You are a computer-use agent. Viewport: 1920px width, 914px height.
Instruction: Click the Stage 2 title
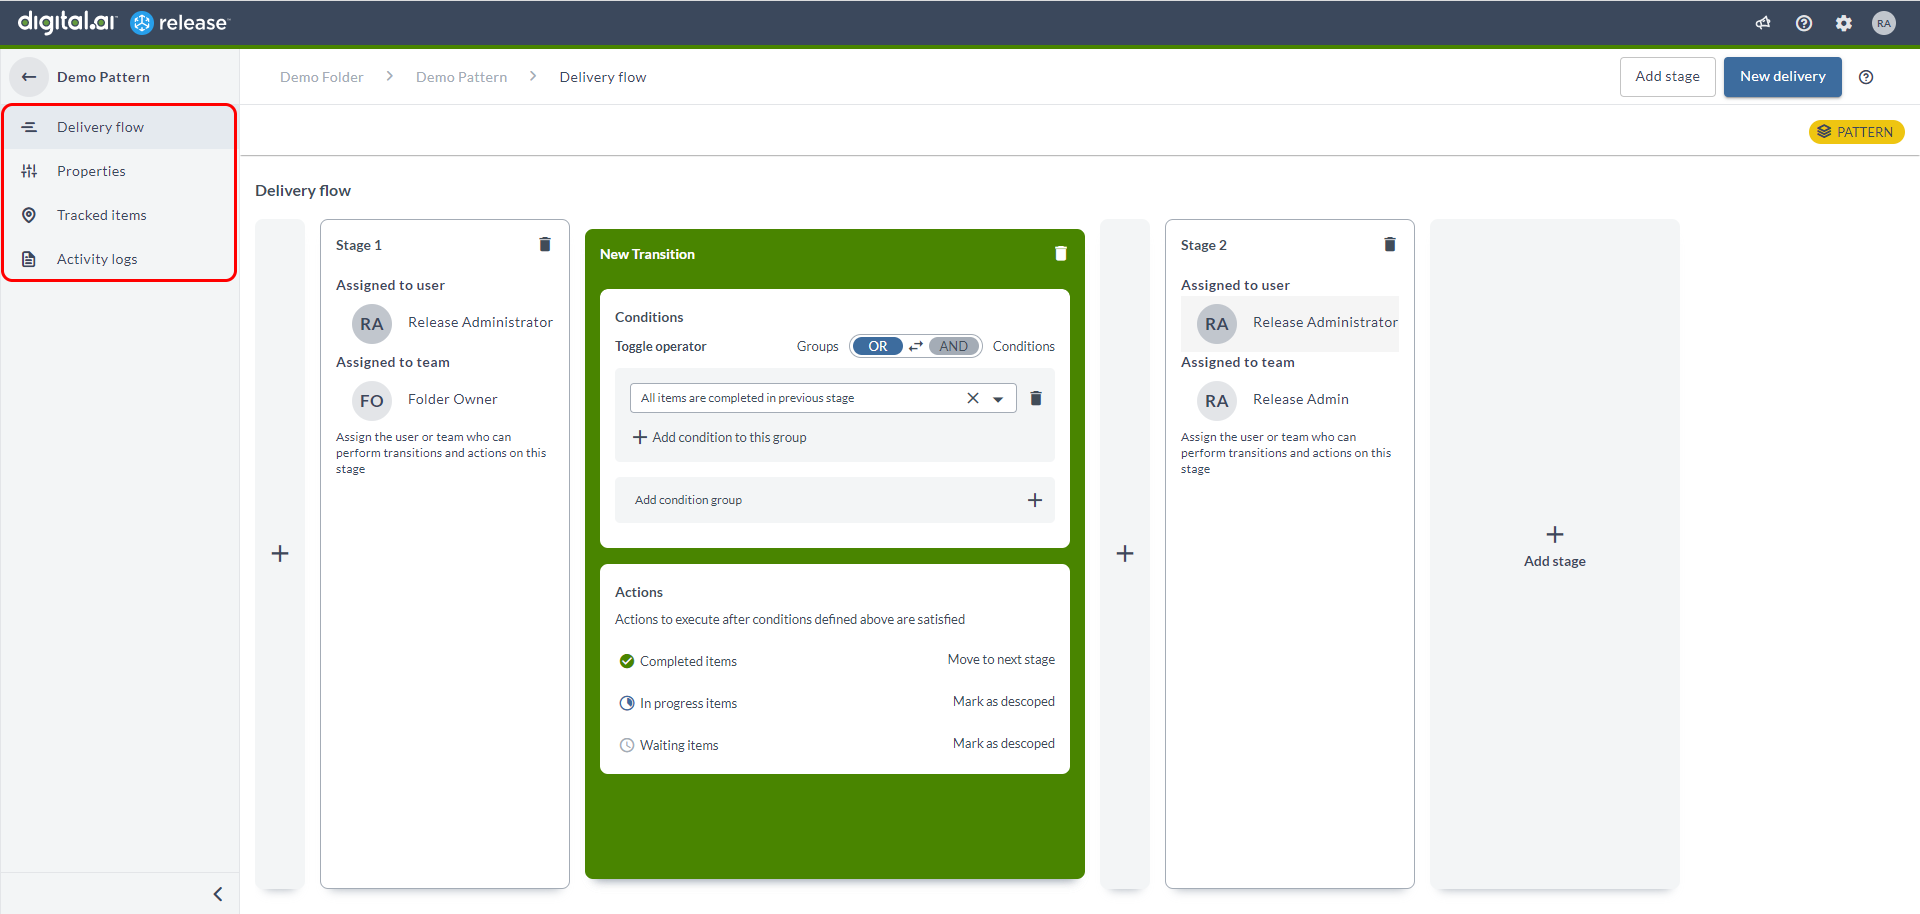(1204, 245)
